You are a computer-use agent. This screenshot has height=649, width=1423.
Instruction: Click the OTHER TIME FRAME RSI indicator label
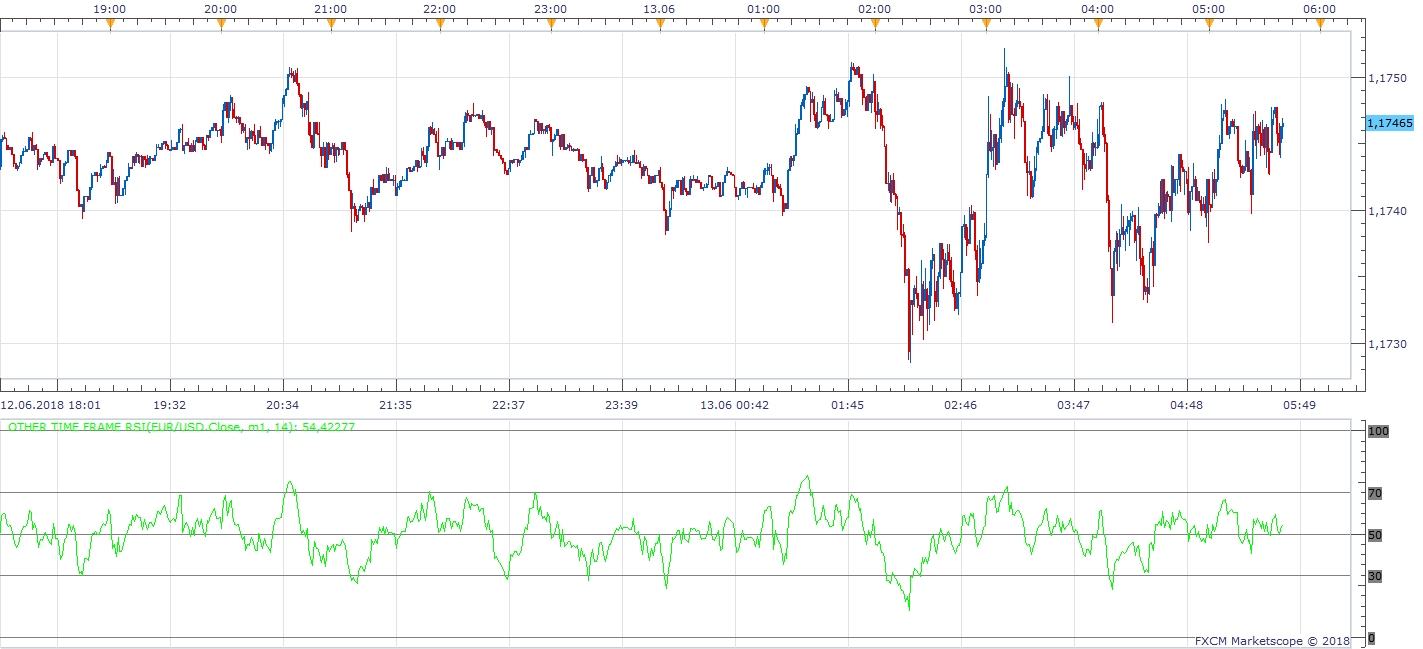click(181, 427)
